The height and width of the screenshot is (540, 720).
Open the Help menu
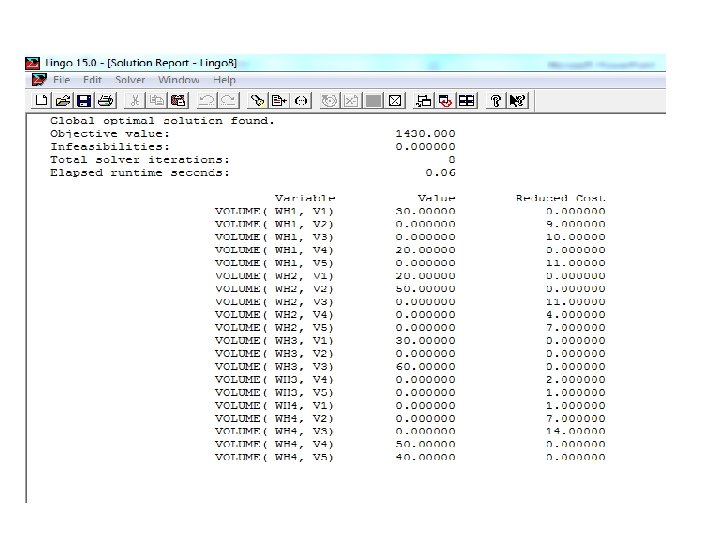tap(224, 80)
